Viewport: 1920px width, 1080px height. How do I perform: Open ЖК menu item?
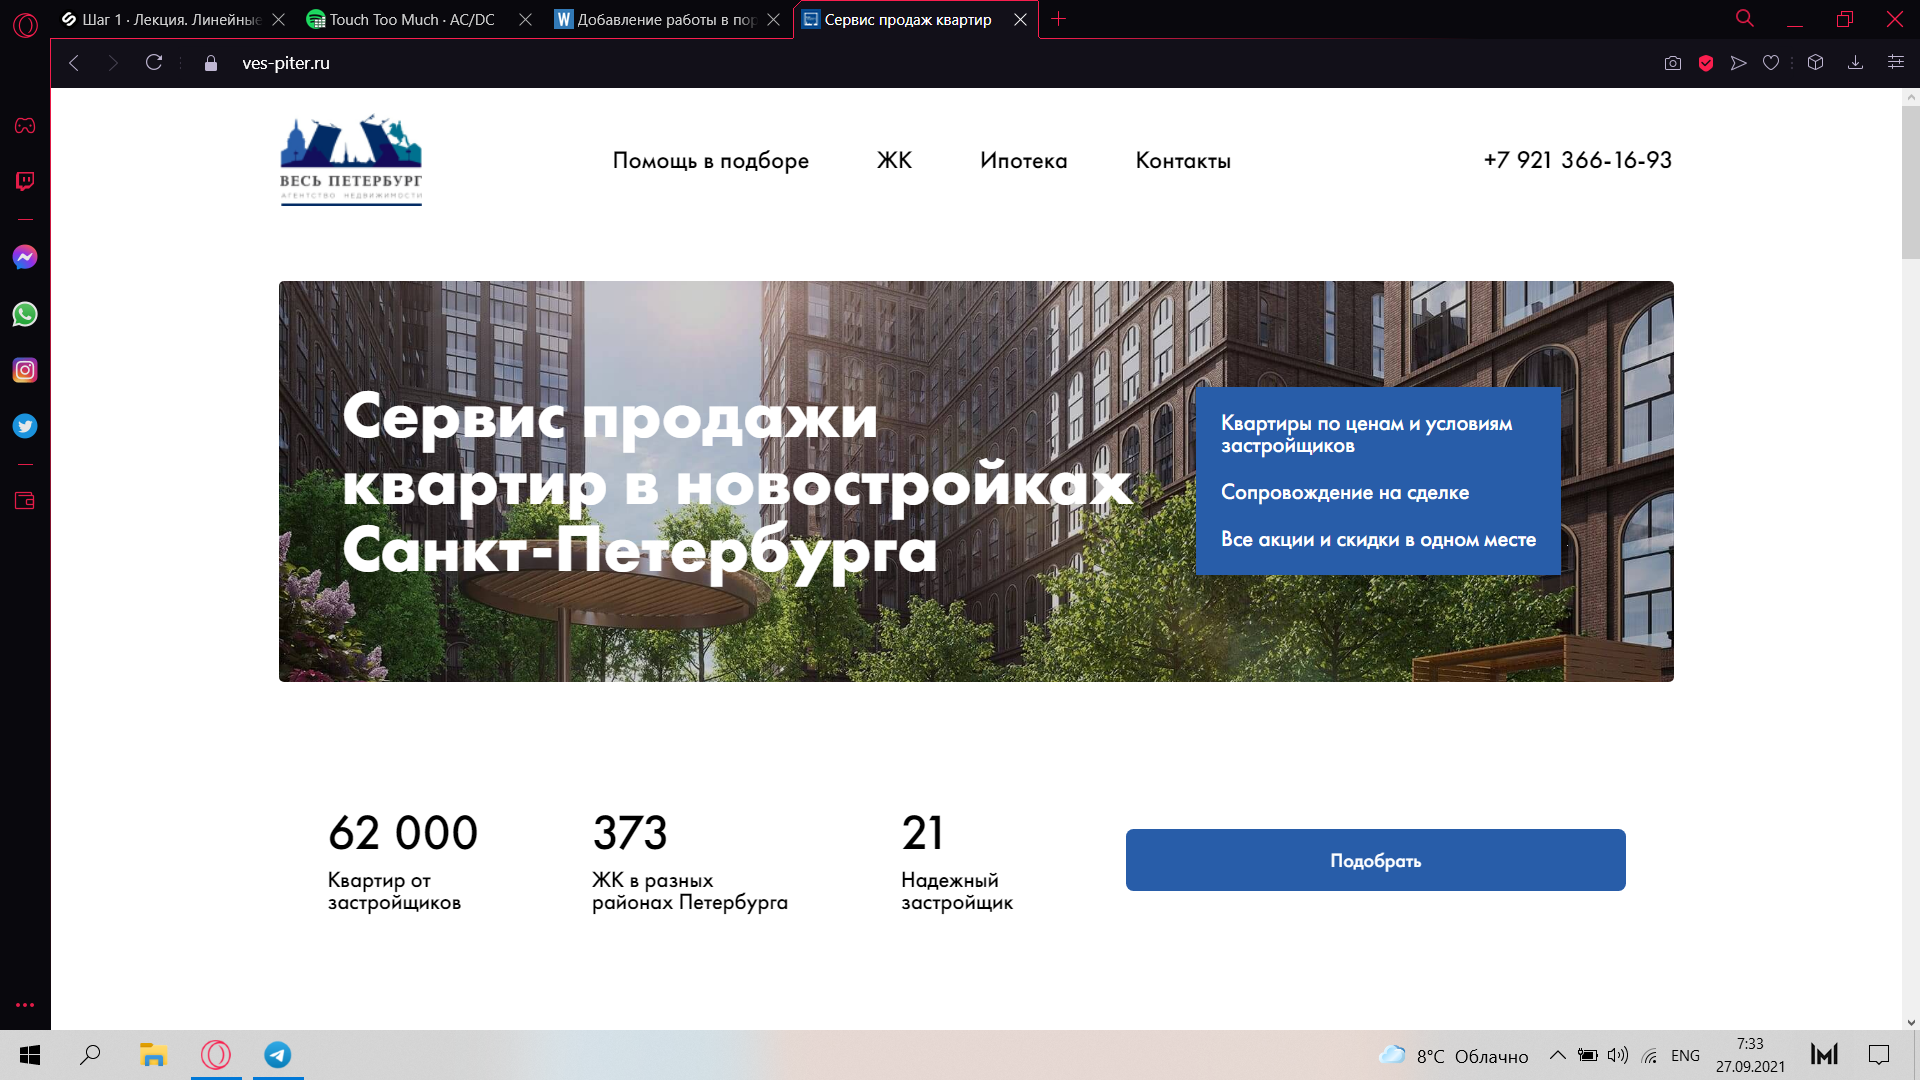tap(894, 160)
